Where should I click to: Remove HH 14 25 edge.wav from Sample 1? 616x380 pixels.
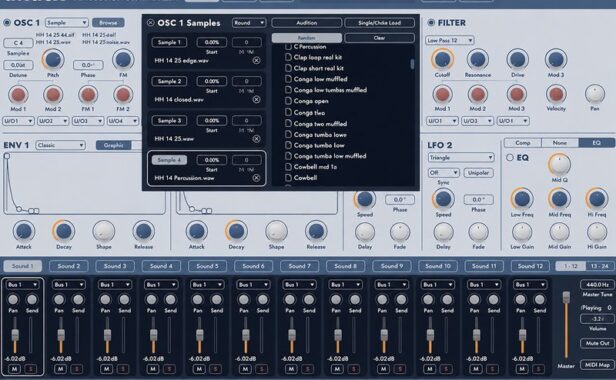point(256,60)
